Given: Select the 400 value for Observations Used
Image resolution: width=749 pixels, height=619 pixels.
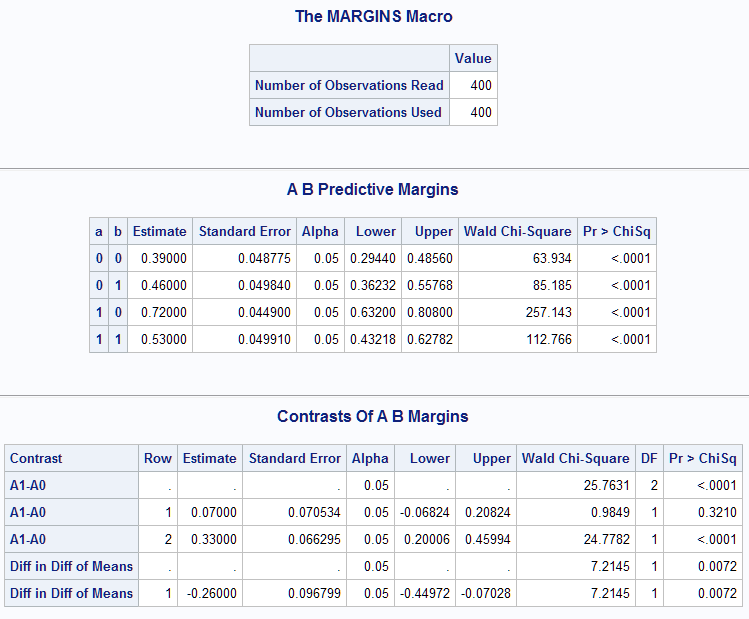Looking at the screenshot, I should pos(481,112).
